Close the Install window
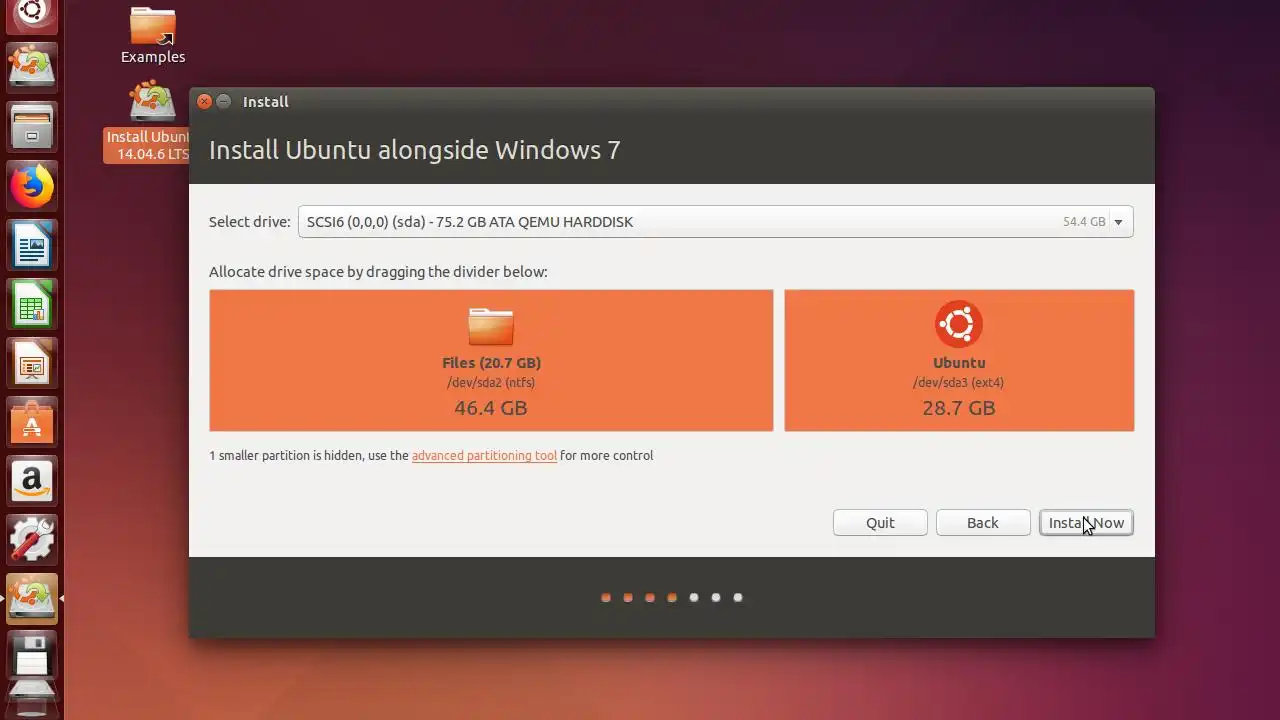Image resolution: width=1280 pixels, height=720 pixels. point(204,101)
